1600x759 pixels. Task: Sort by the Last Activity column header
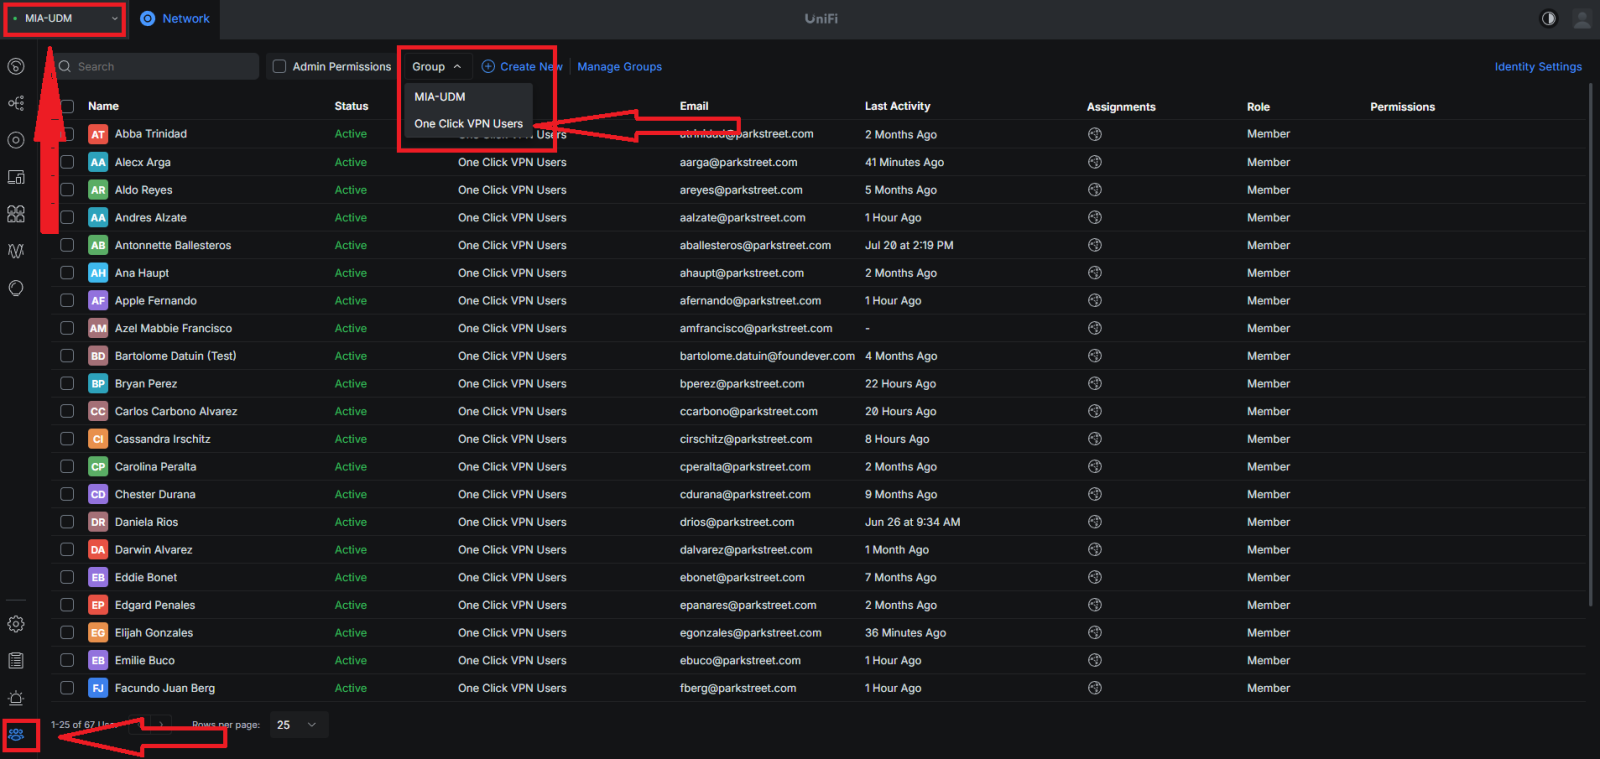click(897, 106)
